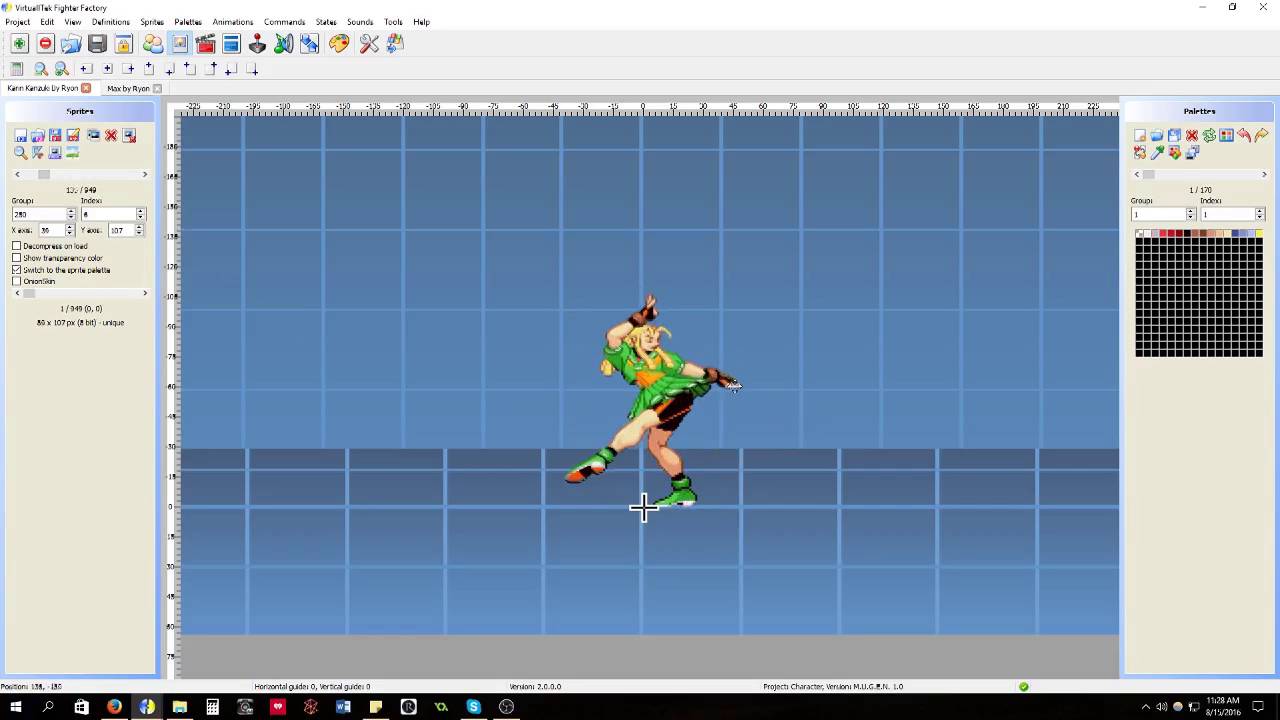Click the magnifier find sprite icon in Sprites panel
The width and height of the screenshot is (1280, 720).
[20, 152]
